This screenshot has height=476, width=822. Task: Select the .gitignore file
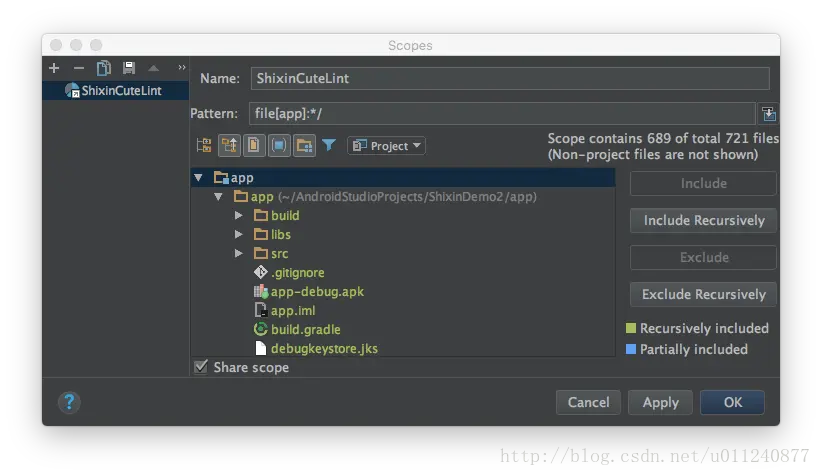coord(298,273)
